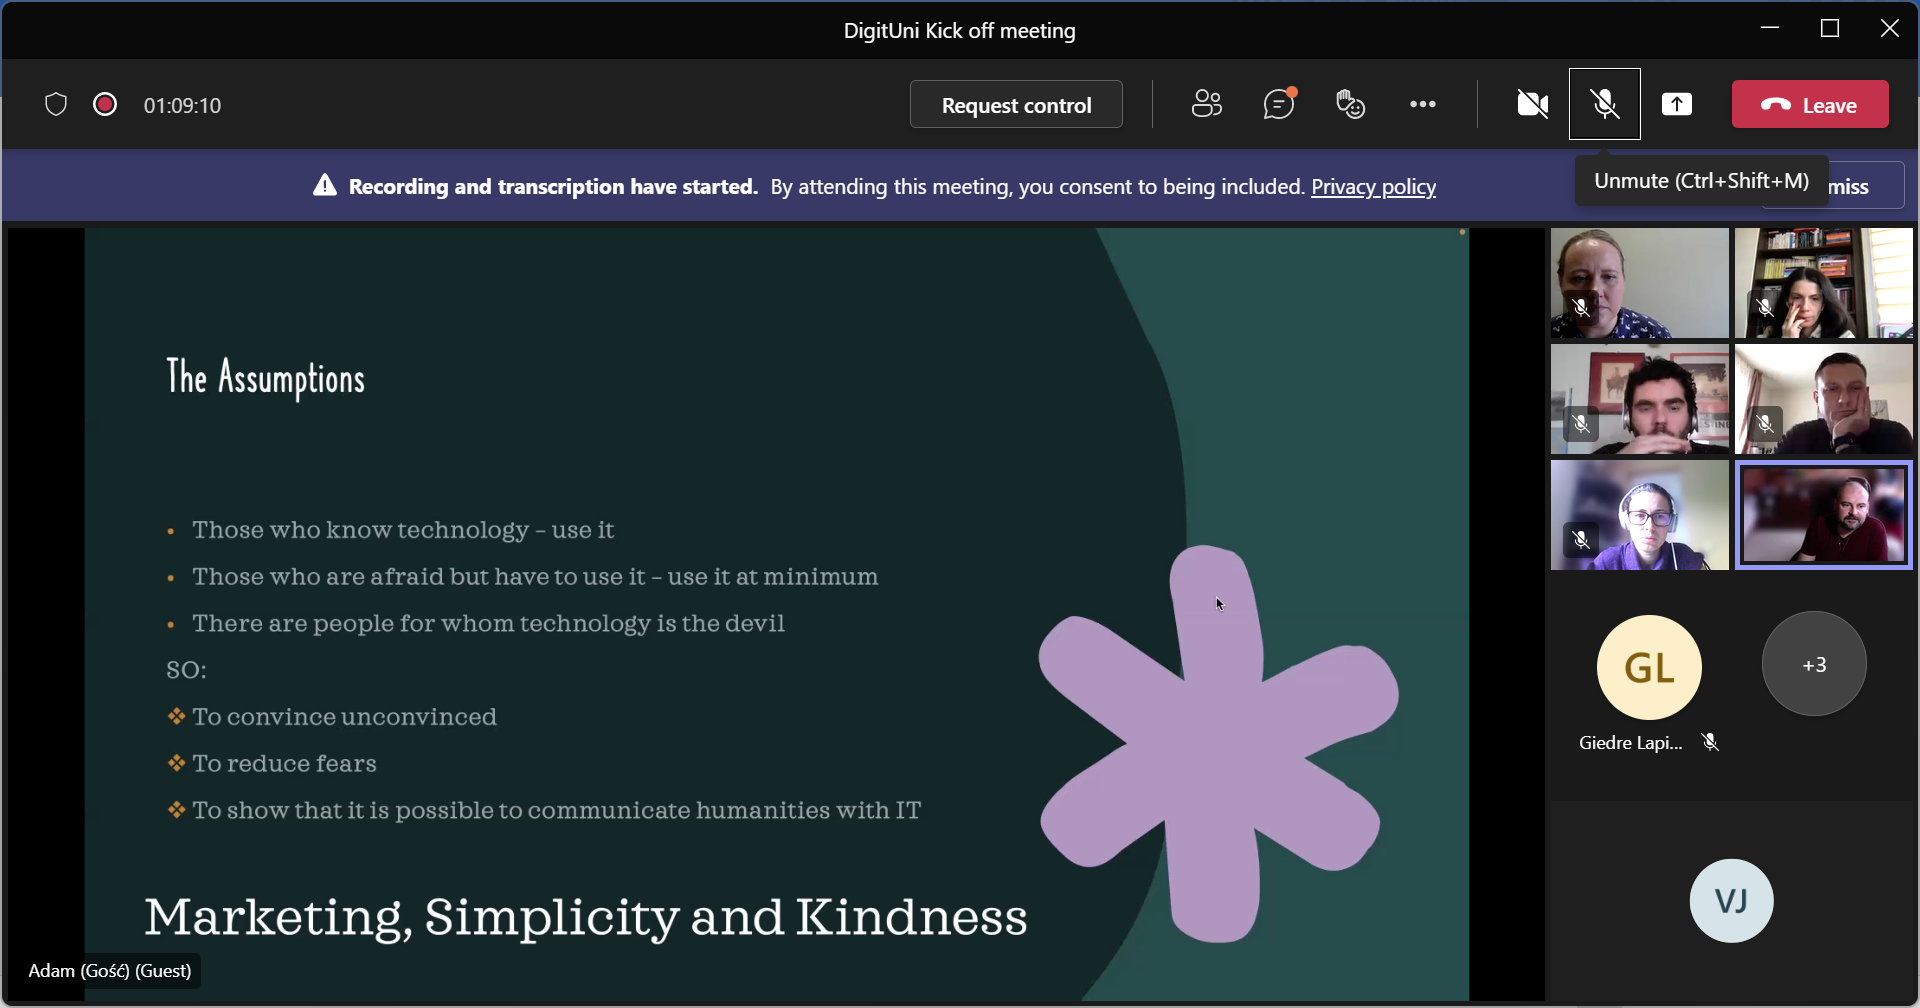
Task: Open the reactions and raise hand icon
Action: [x=1350, y=104]
